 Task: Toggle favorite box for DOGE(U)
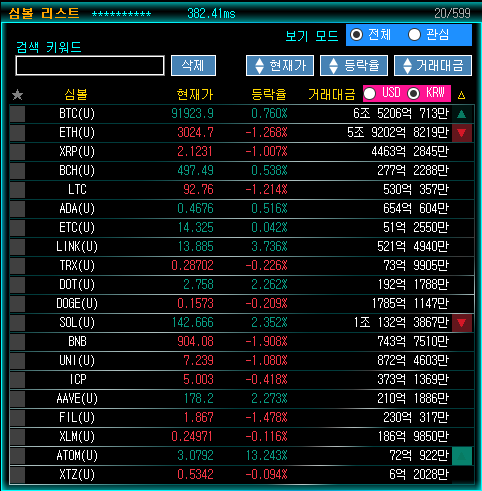pos(17,304)
